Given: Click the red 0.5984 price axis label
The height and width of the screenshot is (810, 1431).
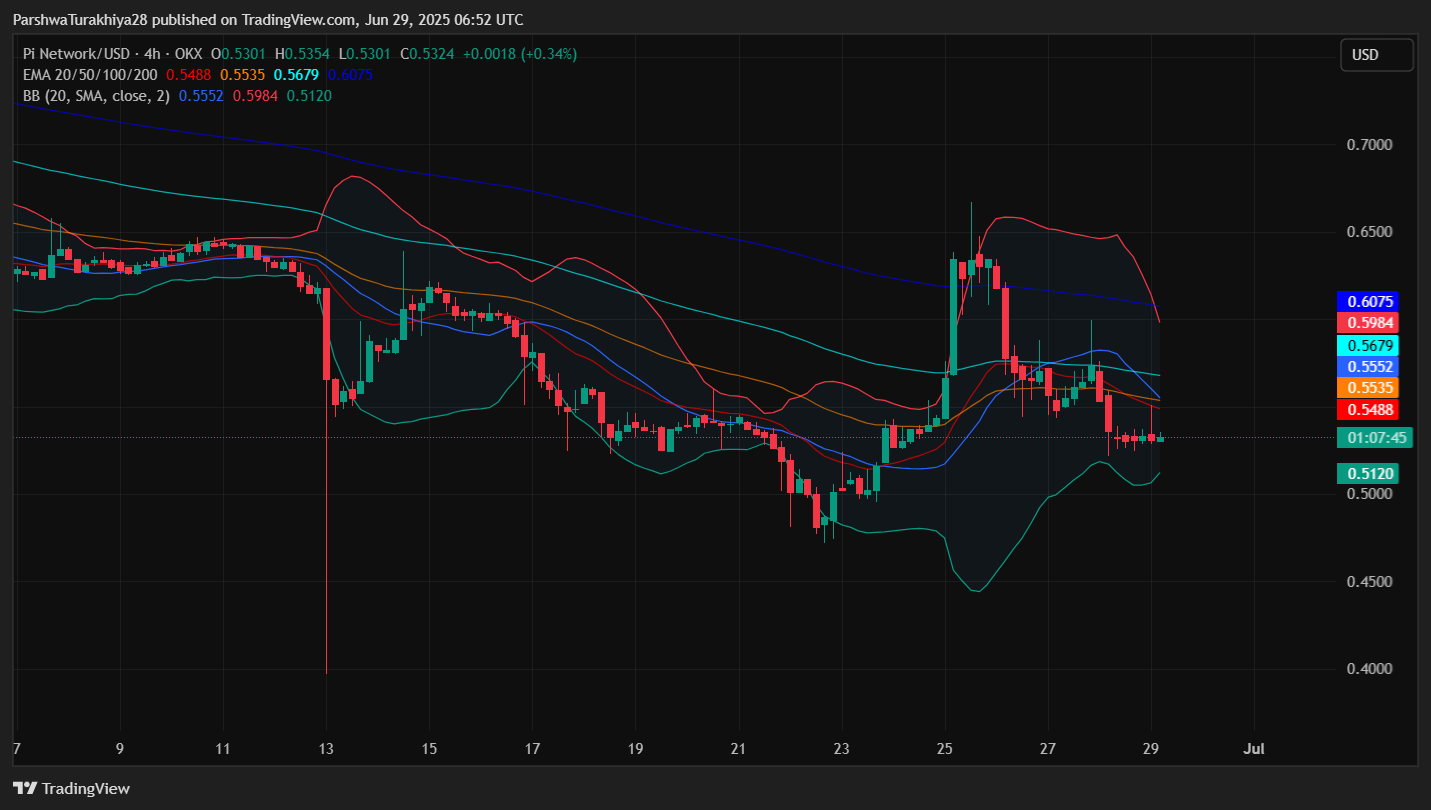Looking at the screenshot, I should click(x=1366, y=323).
